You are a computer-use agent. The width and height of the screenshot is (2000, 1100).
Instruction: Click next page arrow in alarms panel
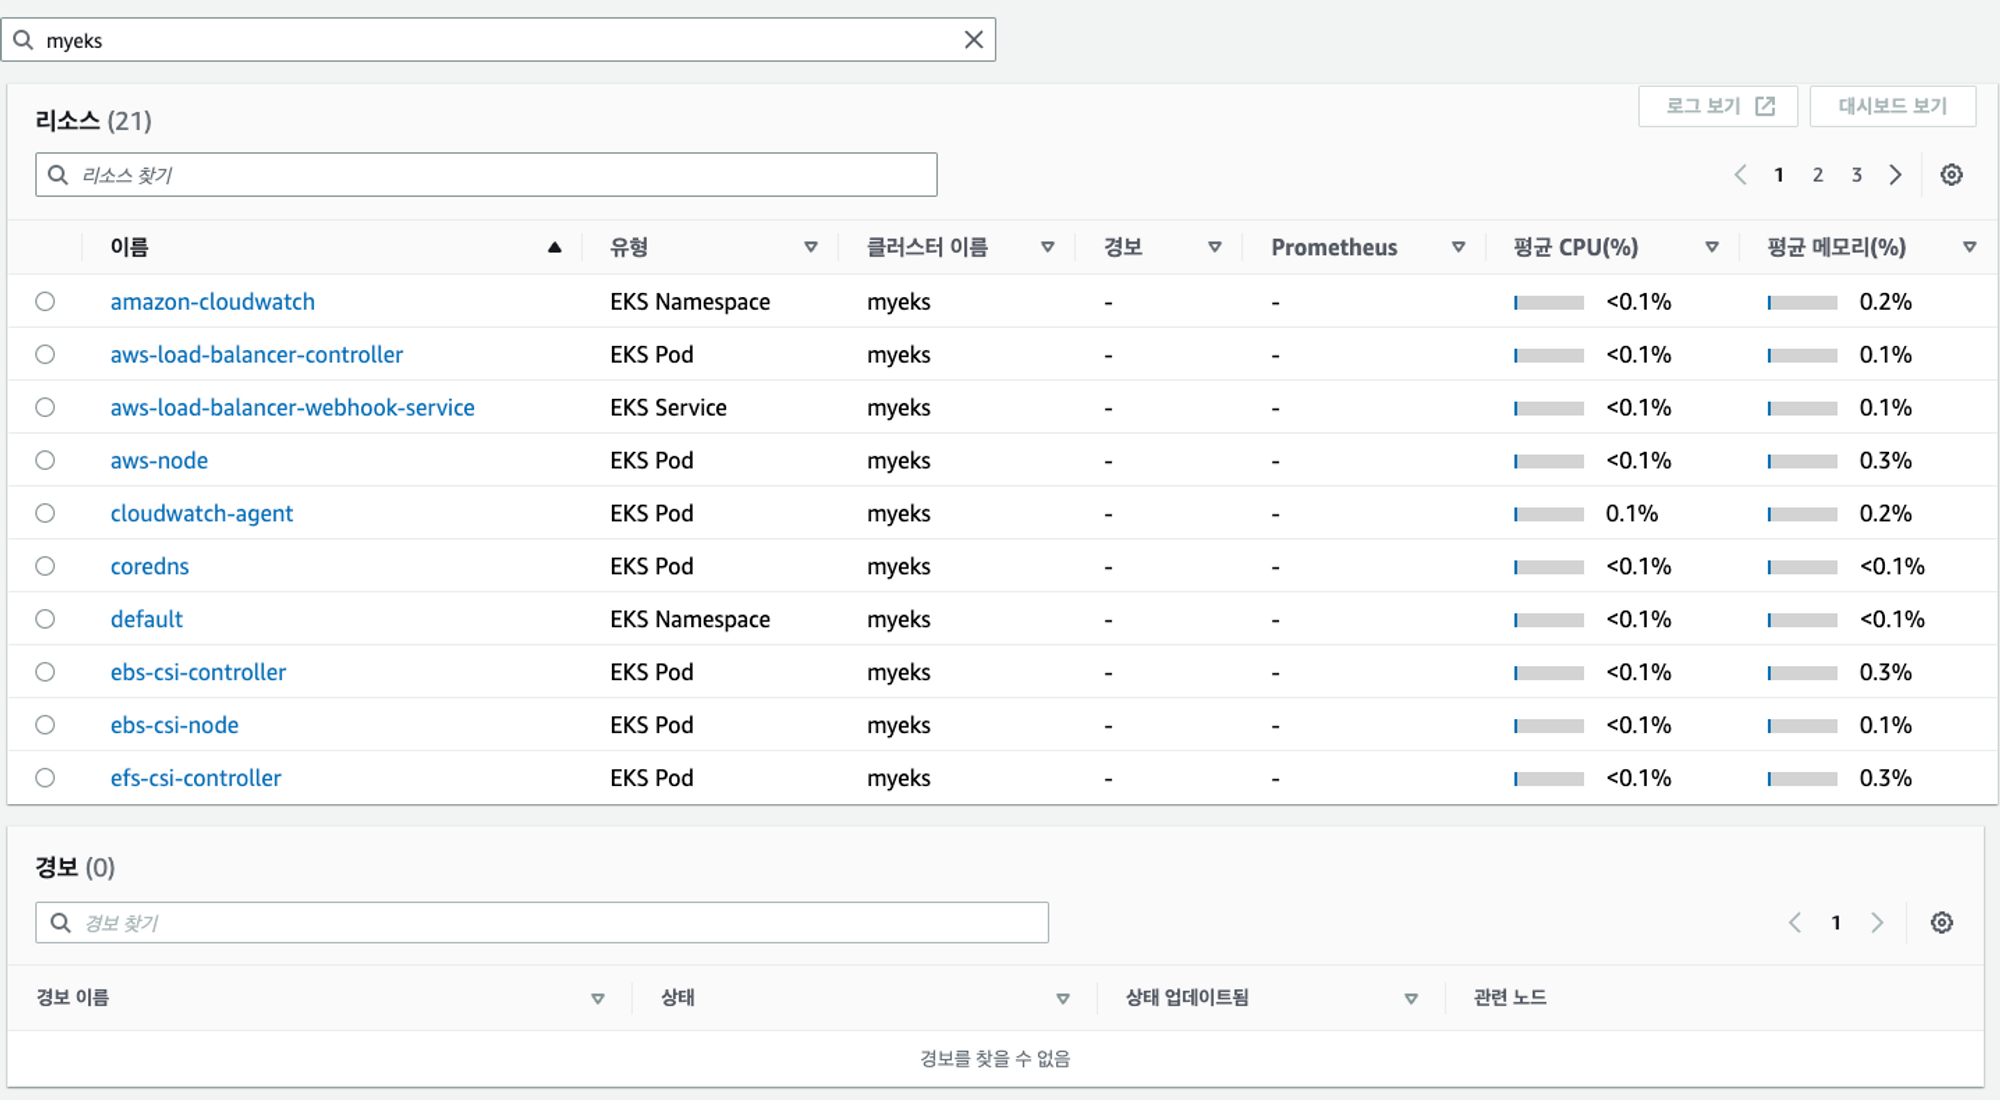coord(1877,922)
